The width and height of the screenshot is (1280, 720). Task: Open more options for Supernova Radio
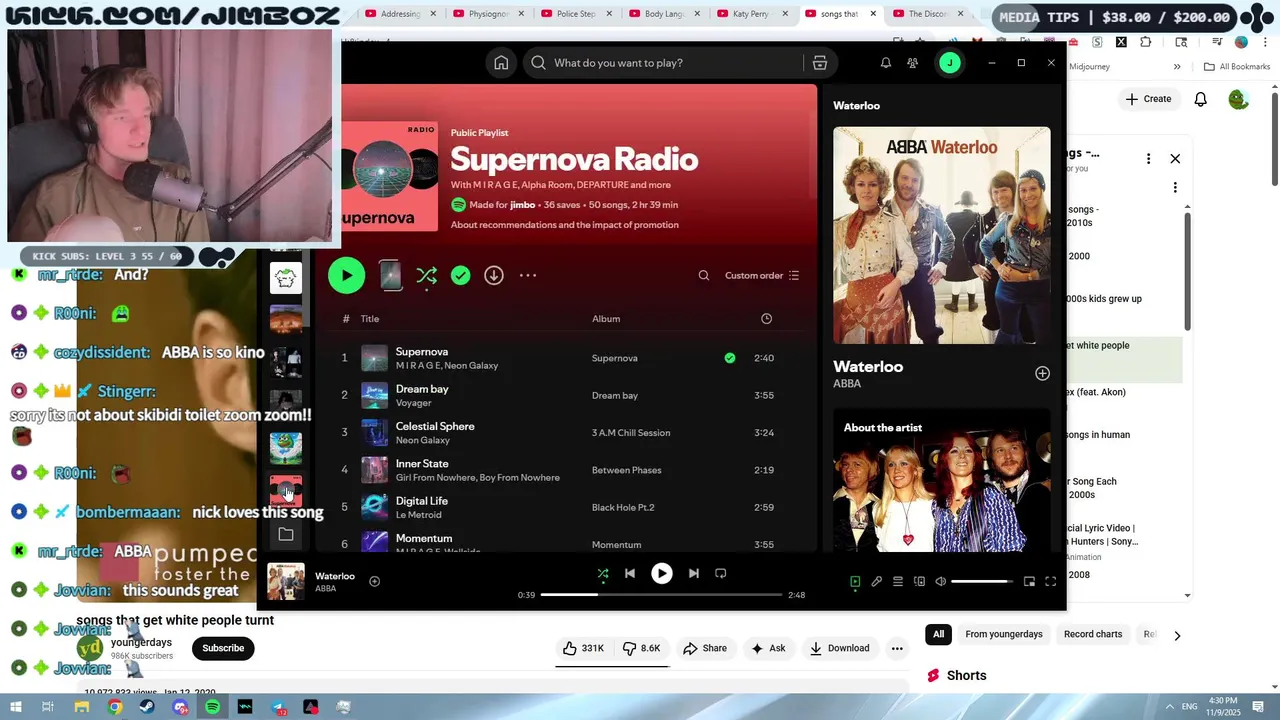click(528, 275)
